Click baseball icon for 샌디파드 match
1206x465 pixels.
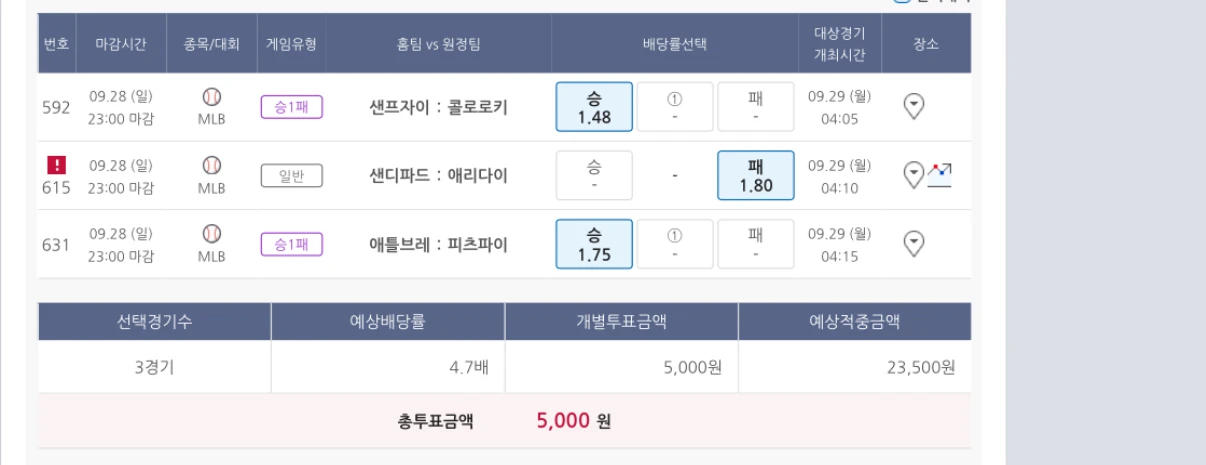[211, 165]
